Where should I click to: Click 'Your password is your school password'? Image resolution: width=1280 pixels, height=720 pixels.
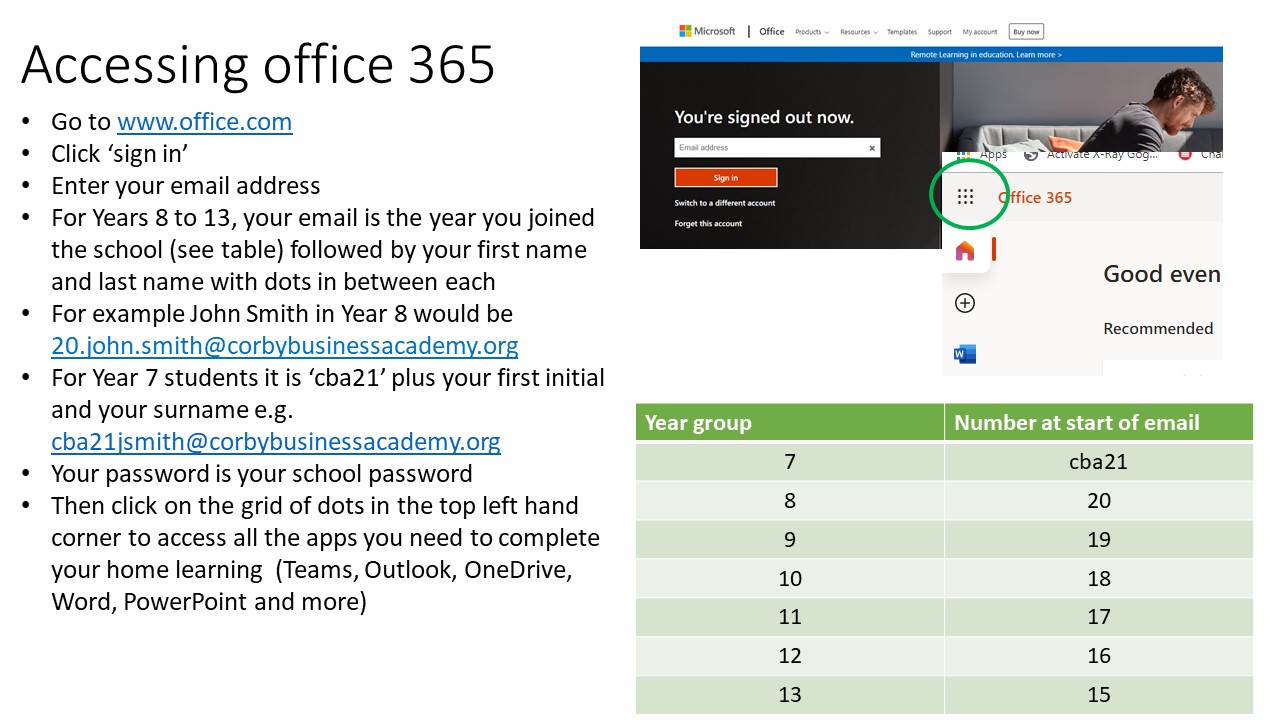[262, 474]
